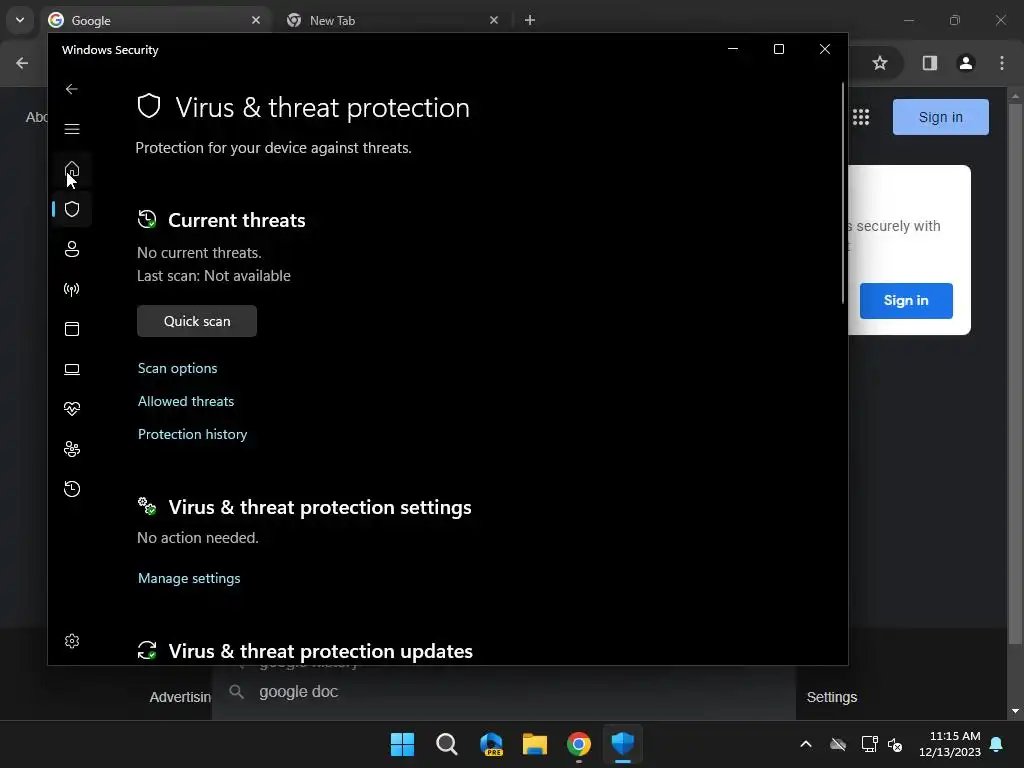Click Chrome back navigation arrow
1024x768 pixels.
tap(22, 63)
